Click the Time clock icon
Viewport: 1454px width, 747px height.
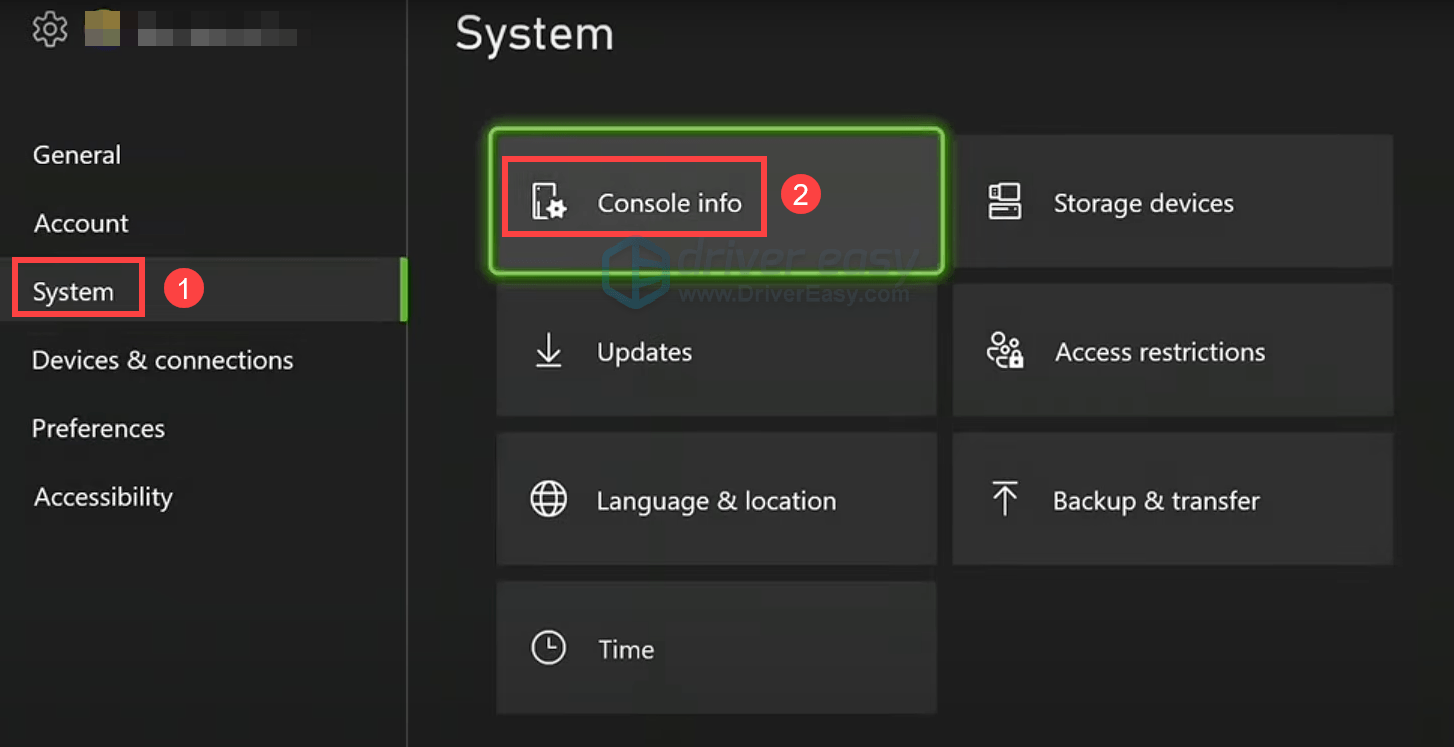click(548, 648)
